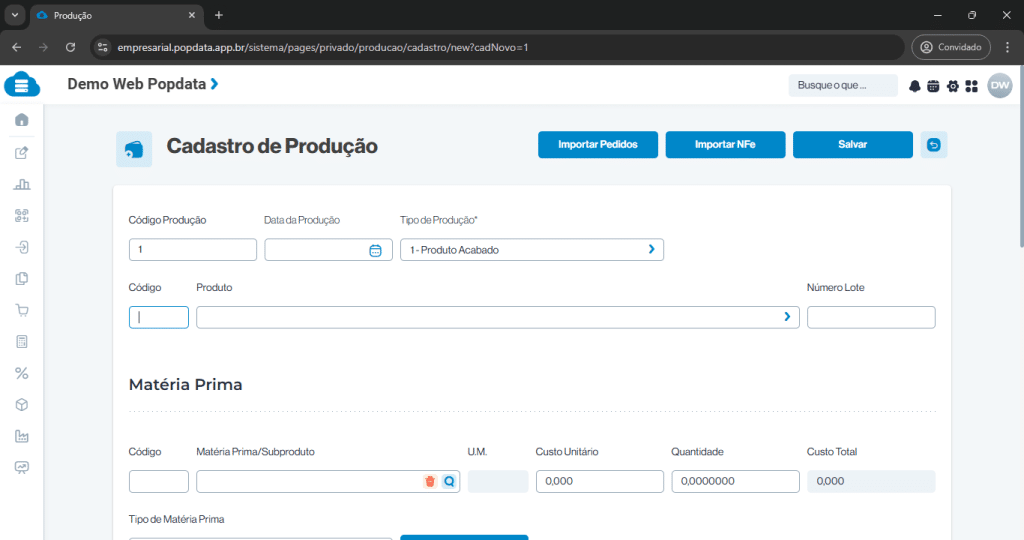The image size is (1024, 540).
Task: Click the home icon in sidebar
Action: (x=22, y=120)
